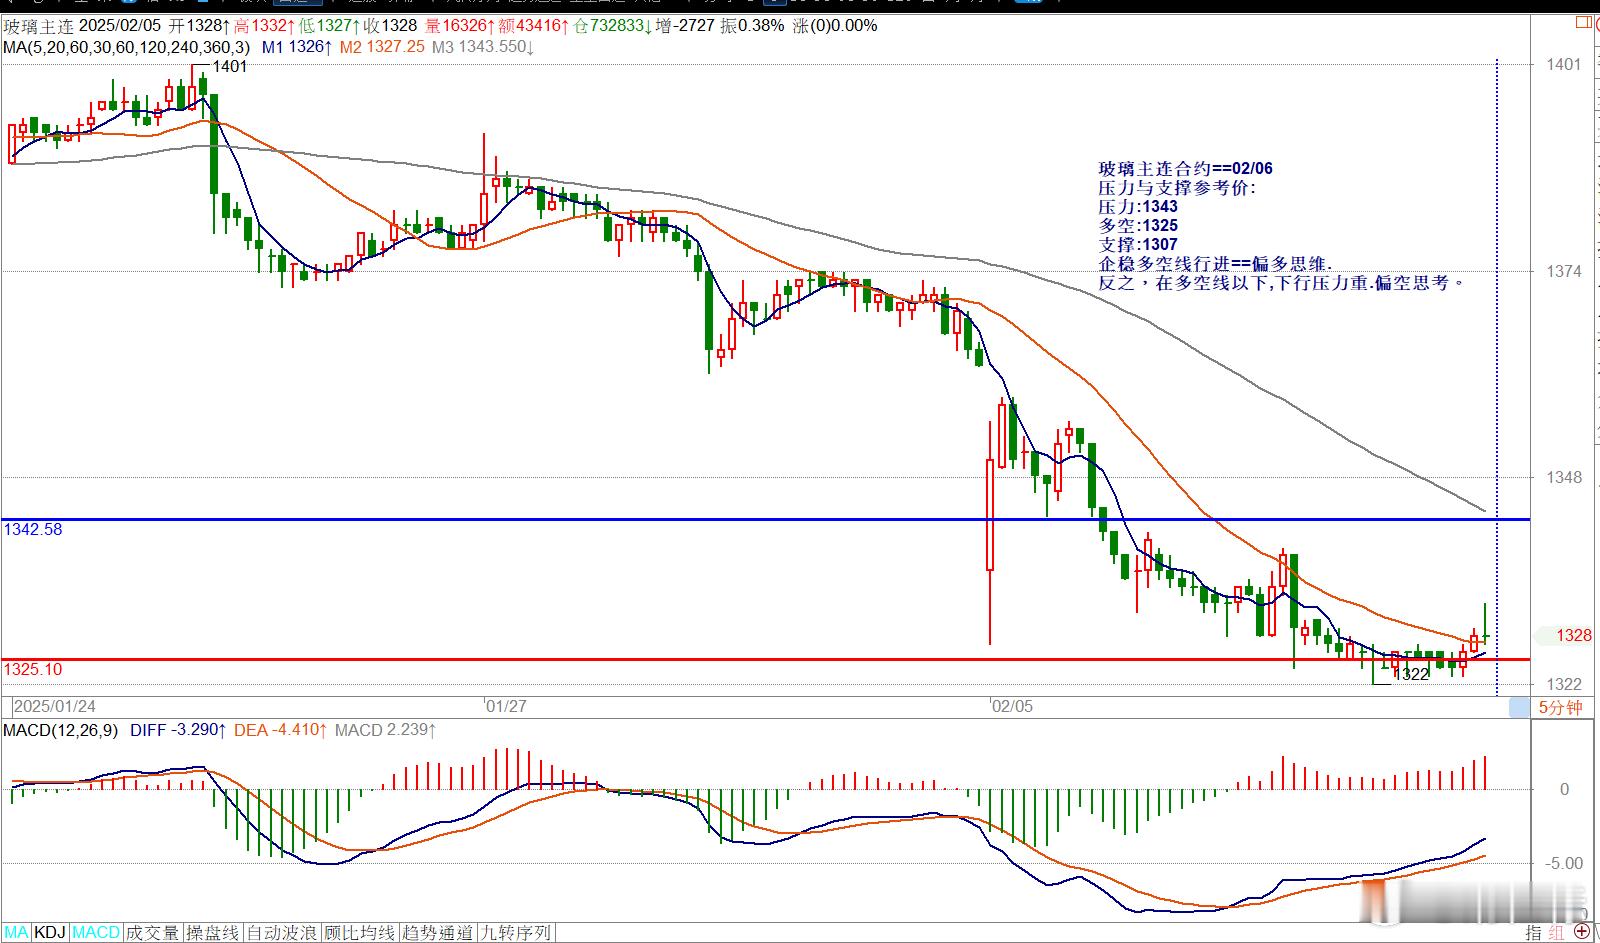The image size is (1600, 943).
Task: Click the plus circle icon at bottom right
Action: 1583,932
